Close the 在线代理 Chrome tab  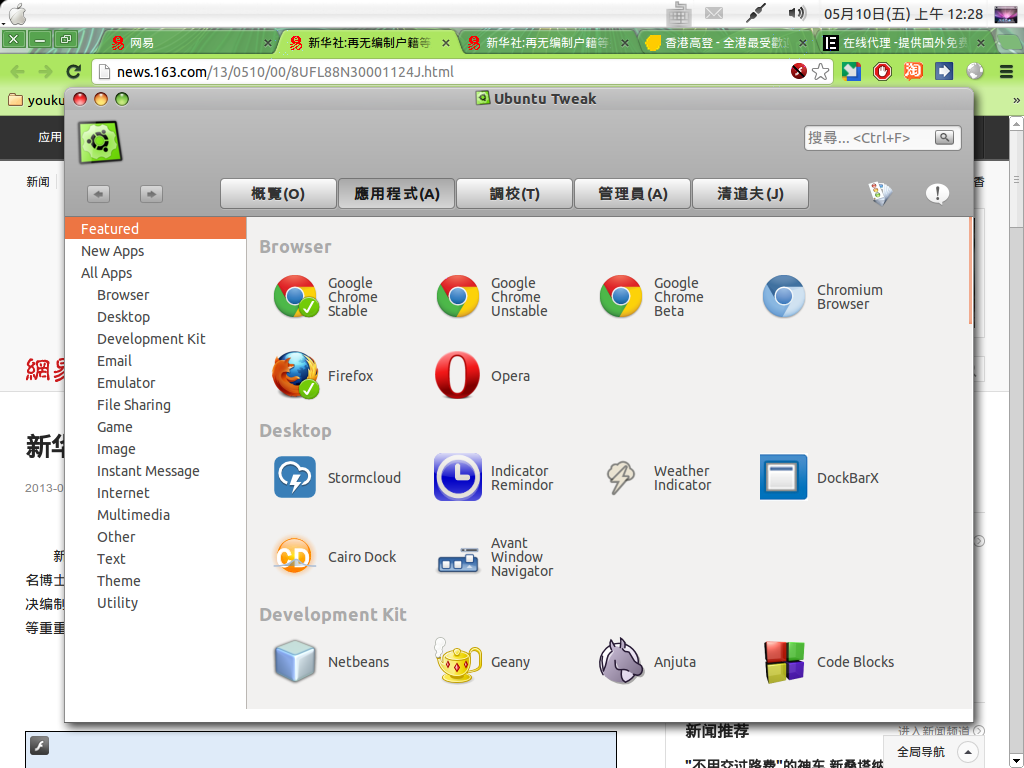point(980,42)
